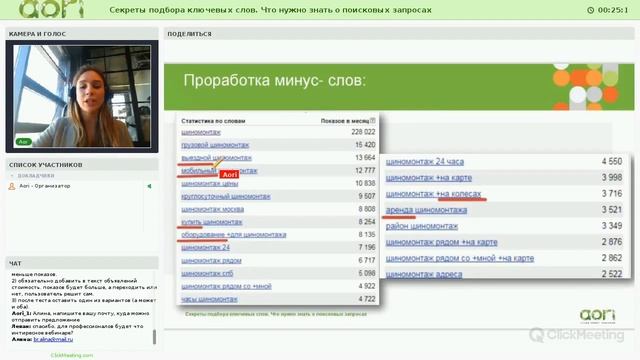Image resolution: width=640 pixels, height=360 pixels.
Task: Click the Aori logo in top header
Action: [52, 9]
